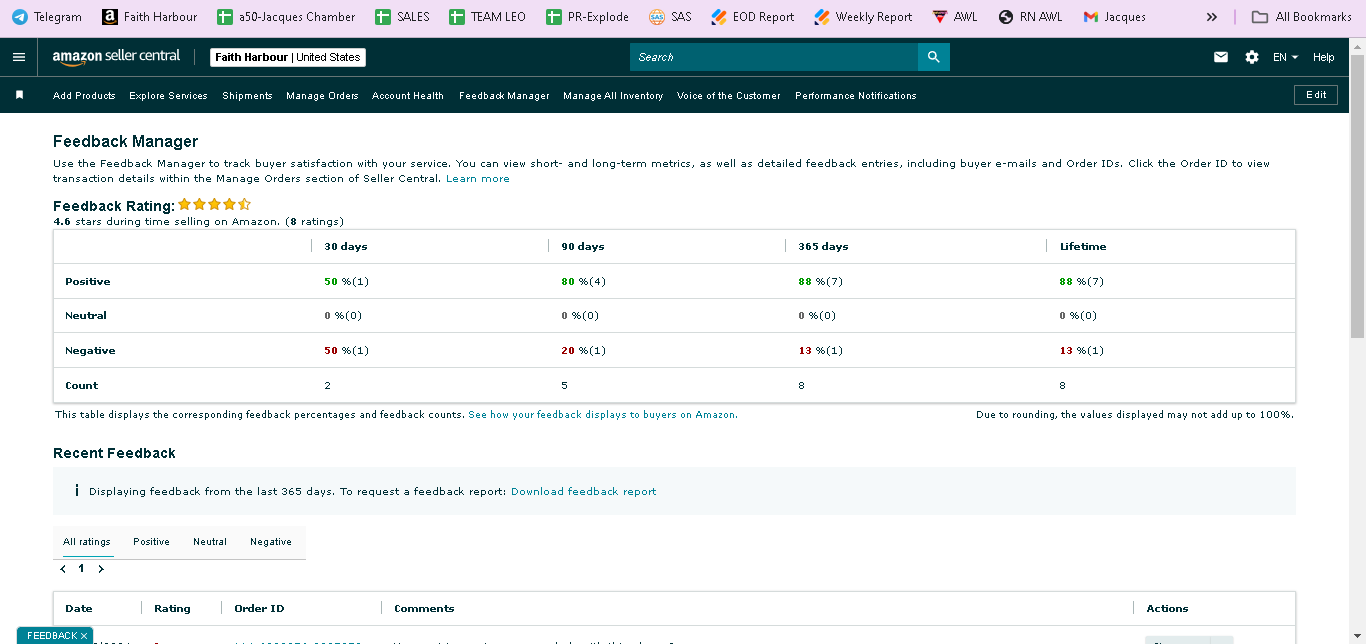The image size is (1366, 644).
Task: Open the Telegram bookmark
Action: (47, 17)
